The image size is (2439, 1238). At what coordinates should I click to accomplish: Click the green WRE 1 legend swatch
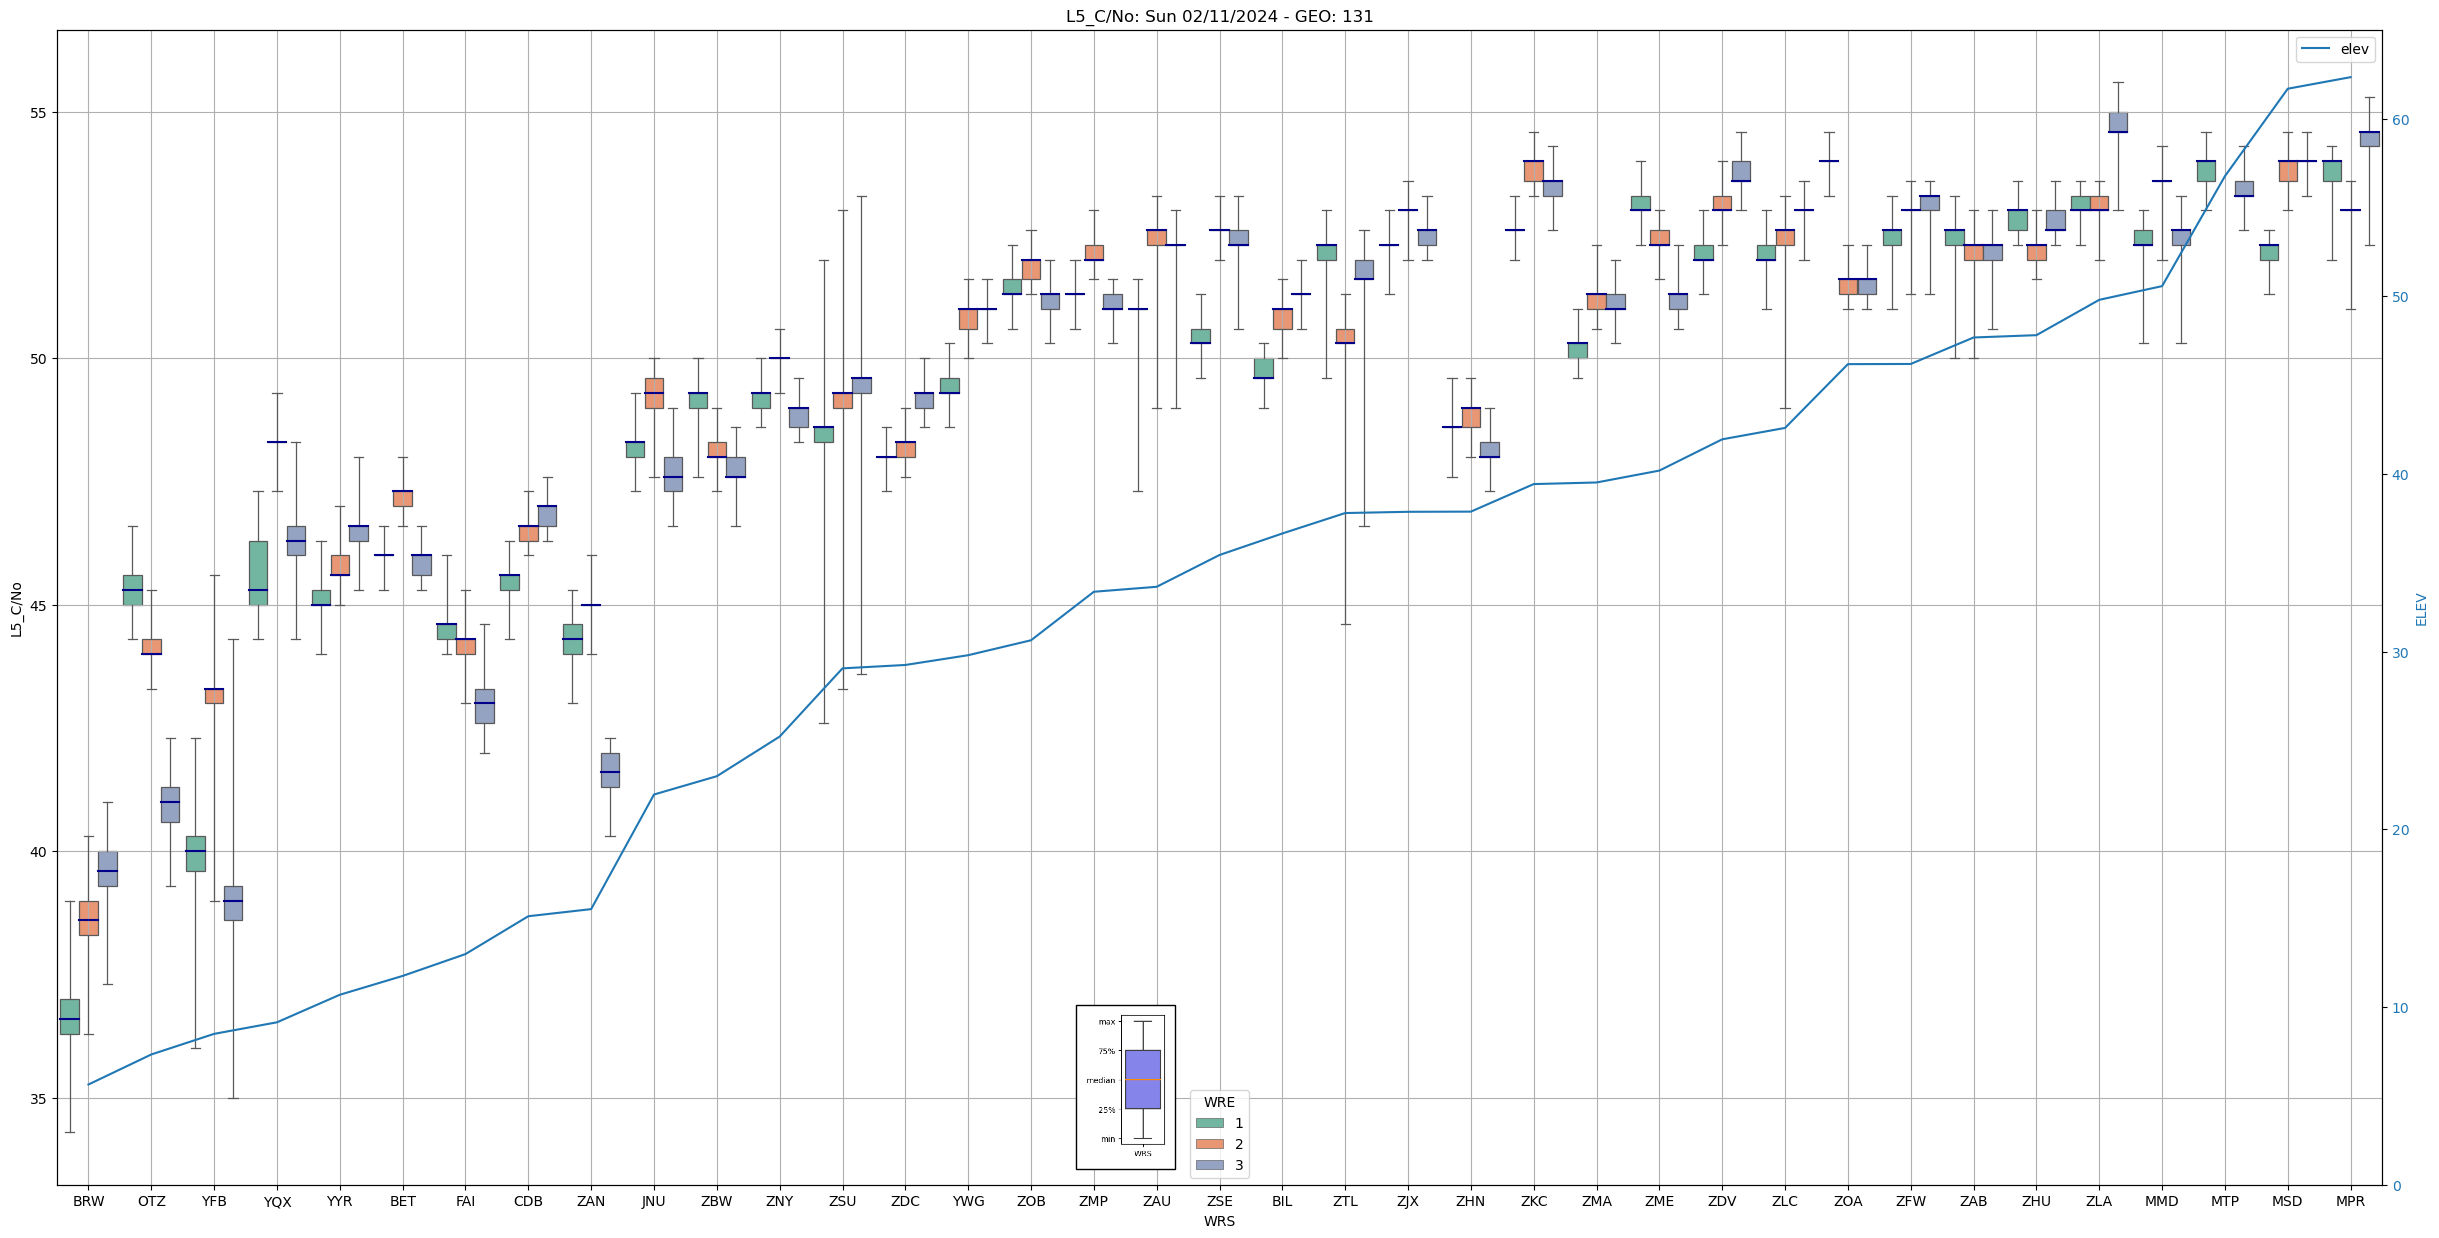[1209, 1123]
